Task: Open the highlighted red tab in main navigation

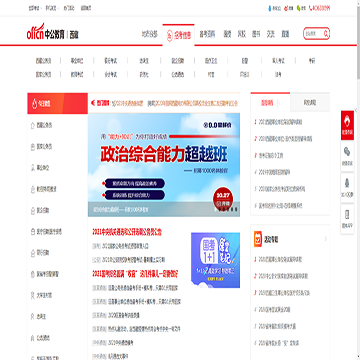Action: [178, 34]
